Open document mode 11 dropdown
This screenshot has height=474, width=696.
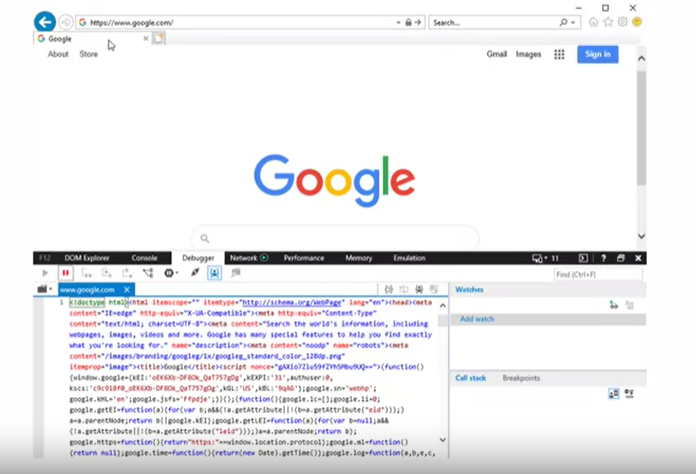546,258
